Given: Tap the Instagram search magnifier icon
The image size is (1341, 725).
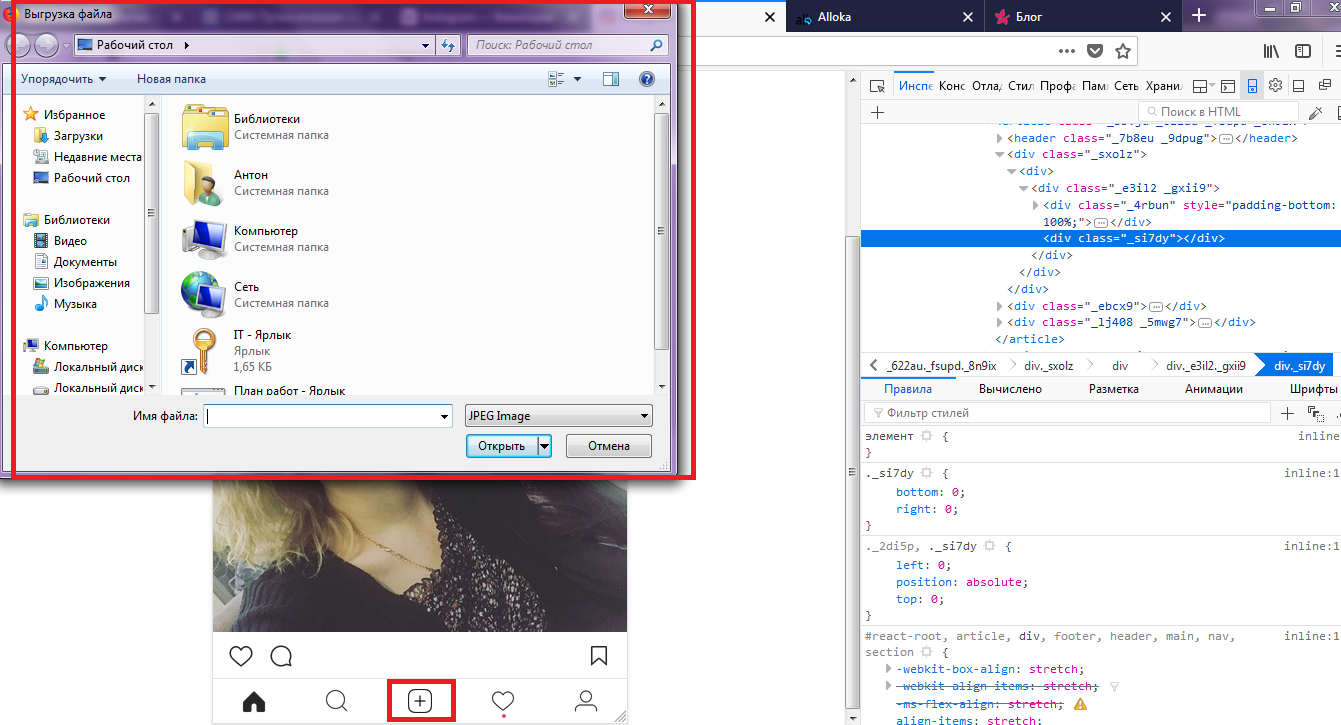Looking at the screenshot, I should click(337, 701).
